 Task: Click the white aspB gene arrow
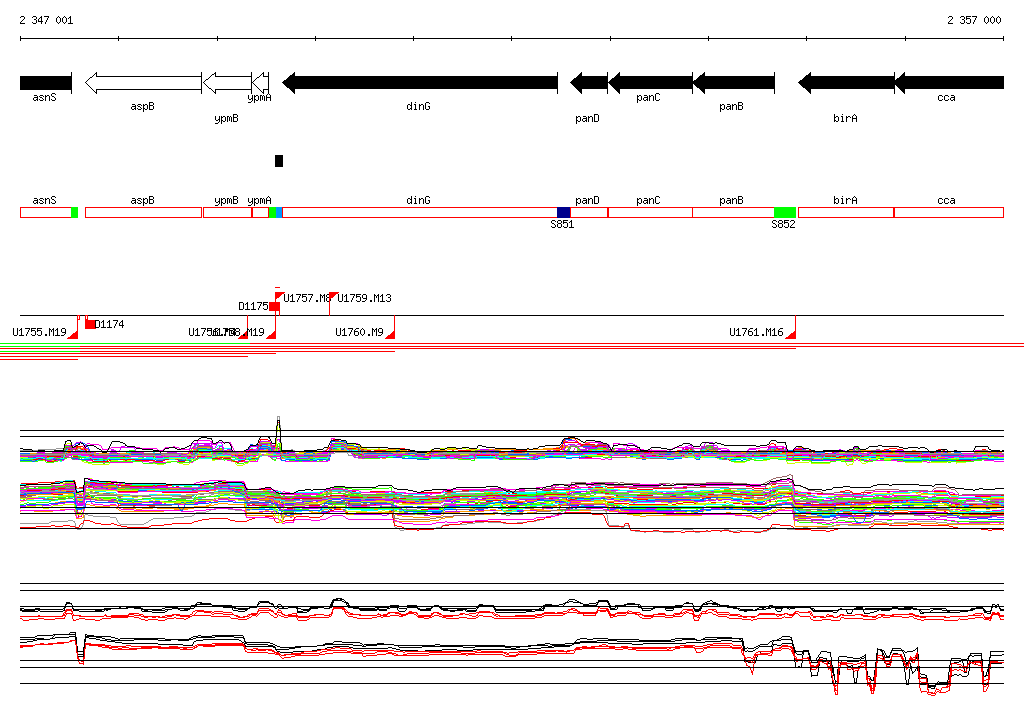(143, 82)
